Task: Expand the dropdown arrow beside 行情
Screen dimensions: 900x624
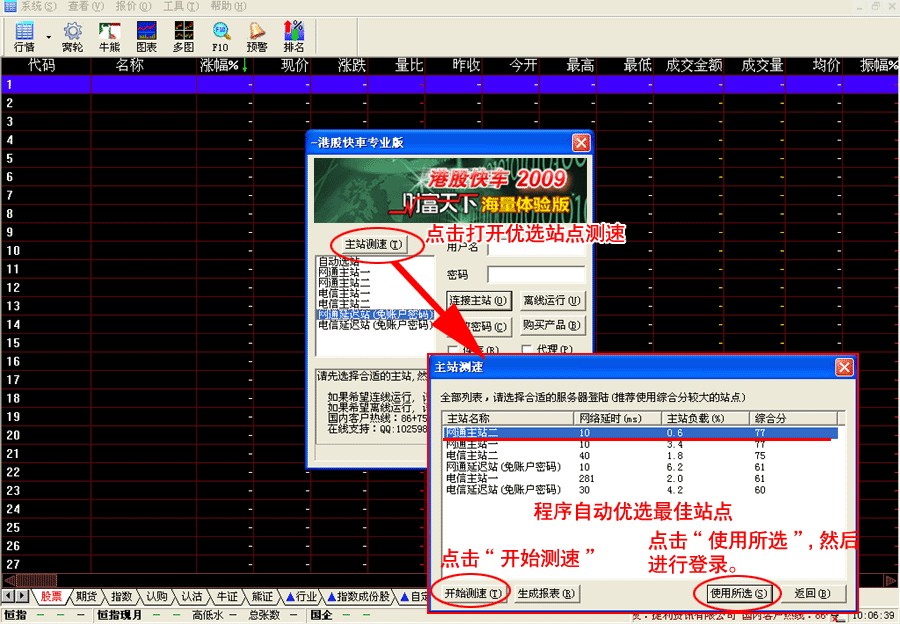Action: 46,37
